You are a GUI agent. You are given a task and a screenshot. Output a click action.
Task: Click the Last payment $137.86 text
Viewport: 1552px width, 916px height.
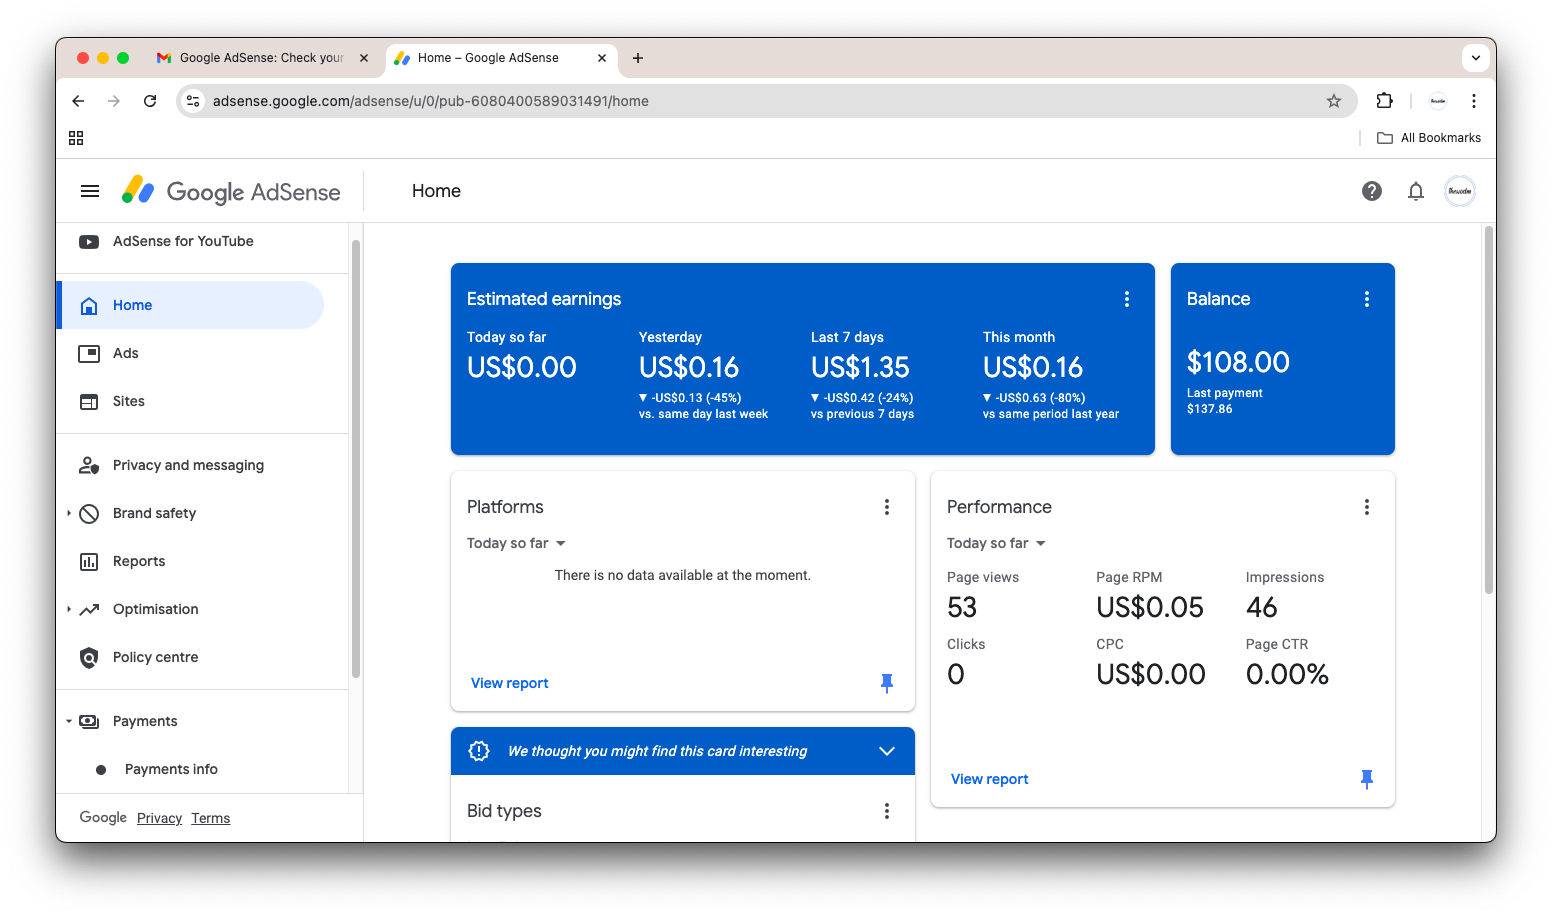[1225, 401]
